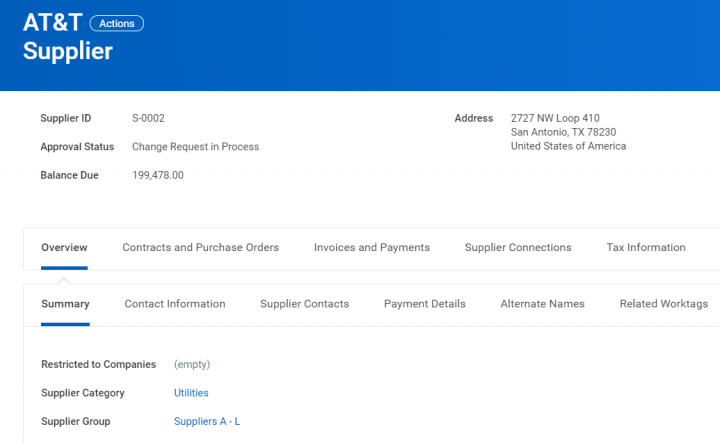This screenshot has height=443, width=720.
Task: Click the San Antonio address text
Action: point(563,132)
